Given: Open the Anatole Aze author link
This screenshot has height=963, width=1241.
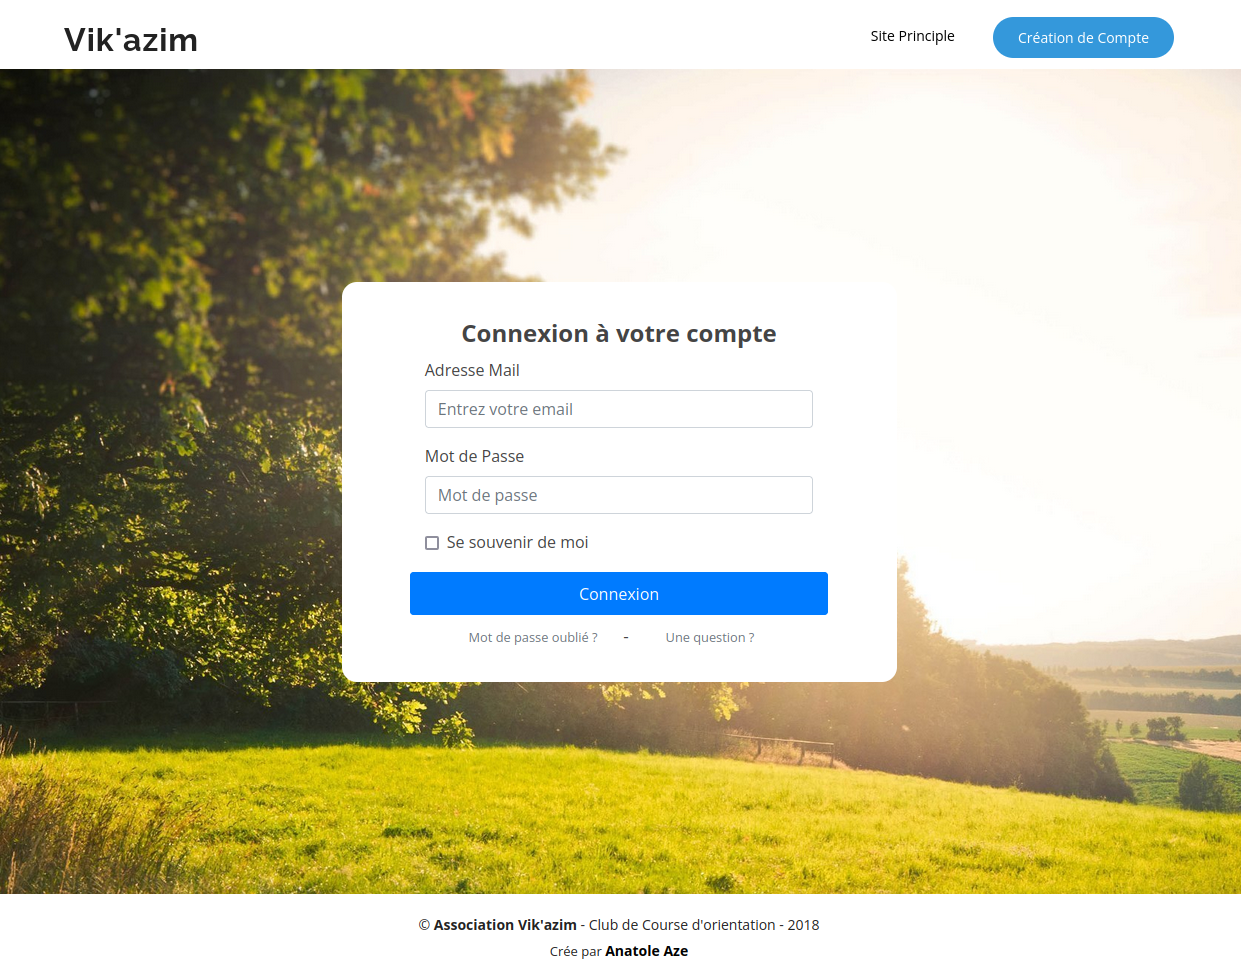Looking at the screenshot, I should click(x=646, y=951).
